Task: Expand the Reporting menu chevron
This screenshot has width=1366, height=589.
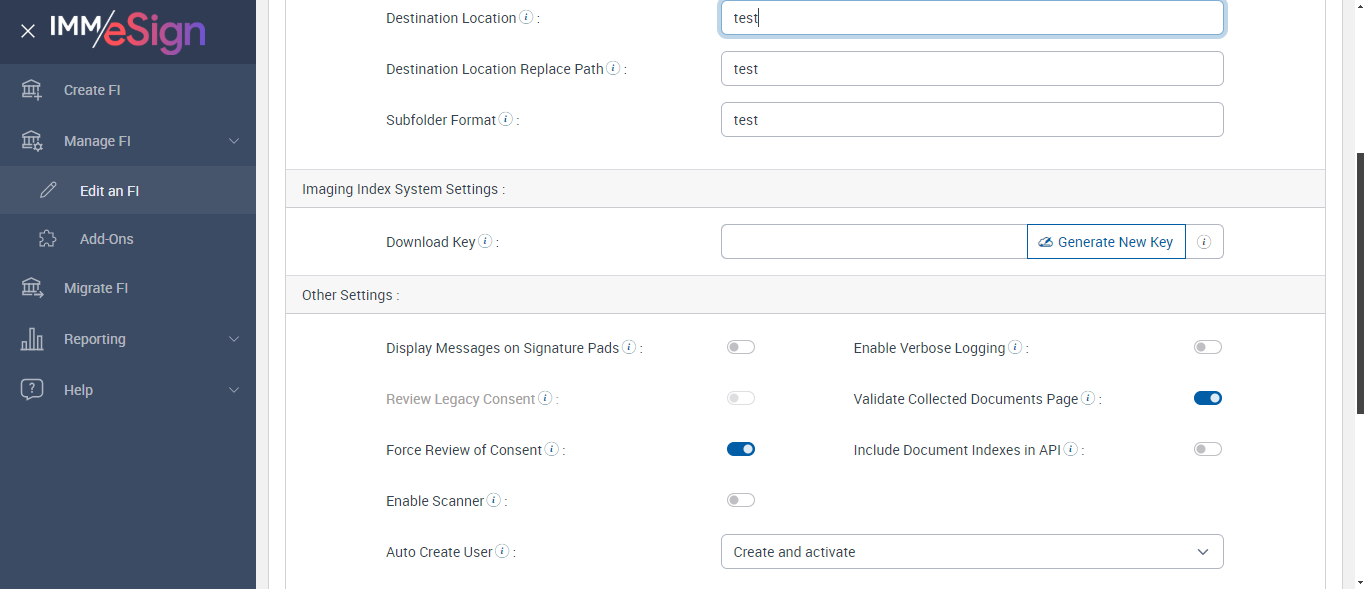Action: tap(234, 339)
